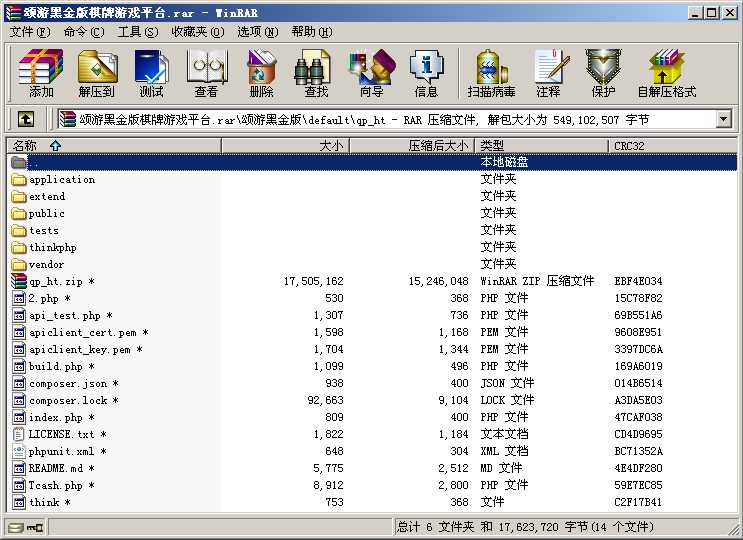Select the vendor folder row
Image resolution: width=743 pixels, height=540 pixels.
coord(372,265)
